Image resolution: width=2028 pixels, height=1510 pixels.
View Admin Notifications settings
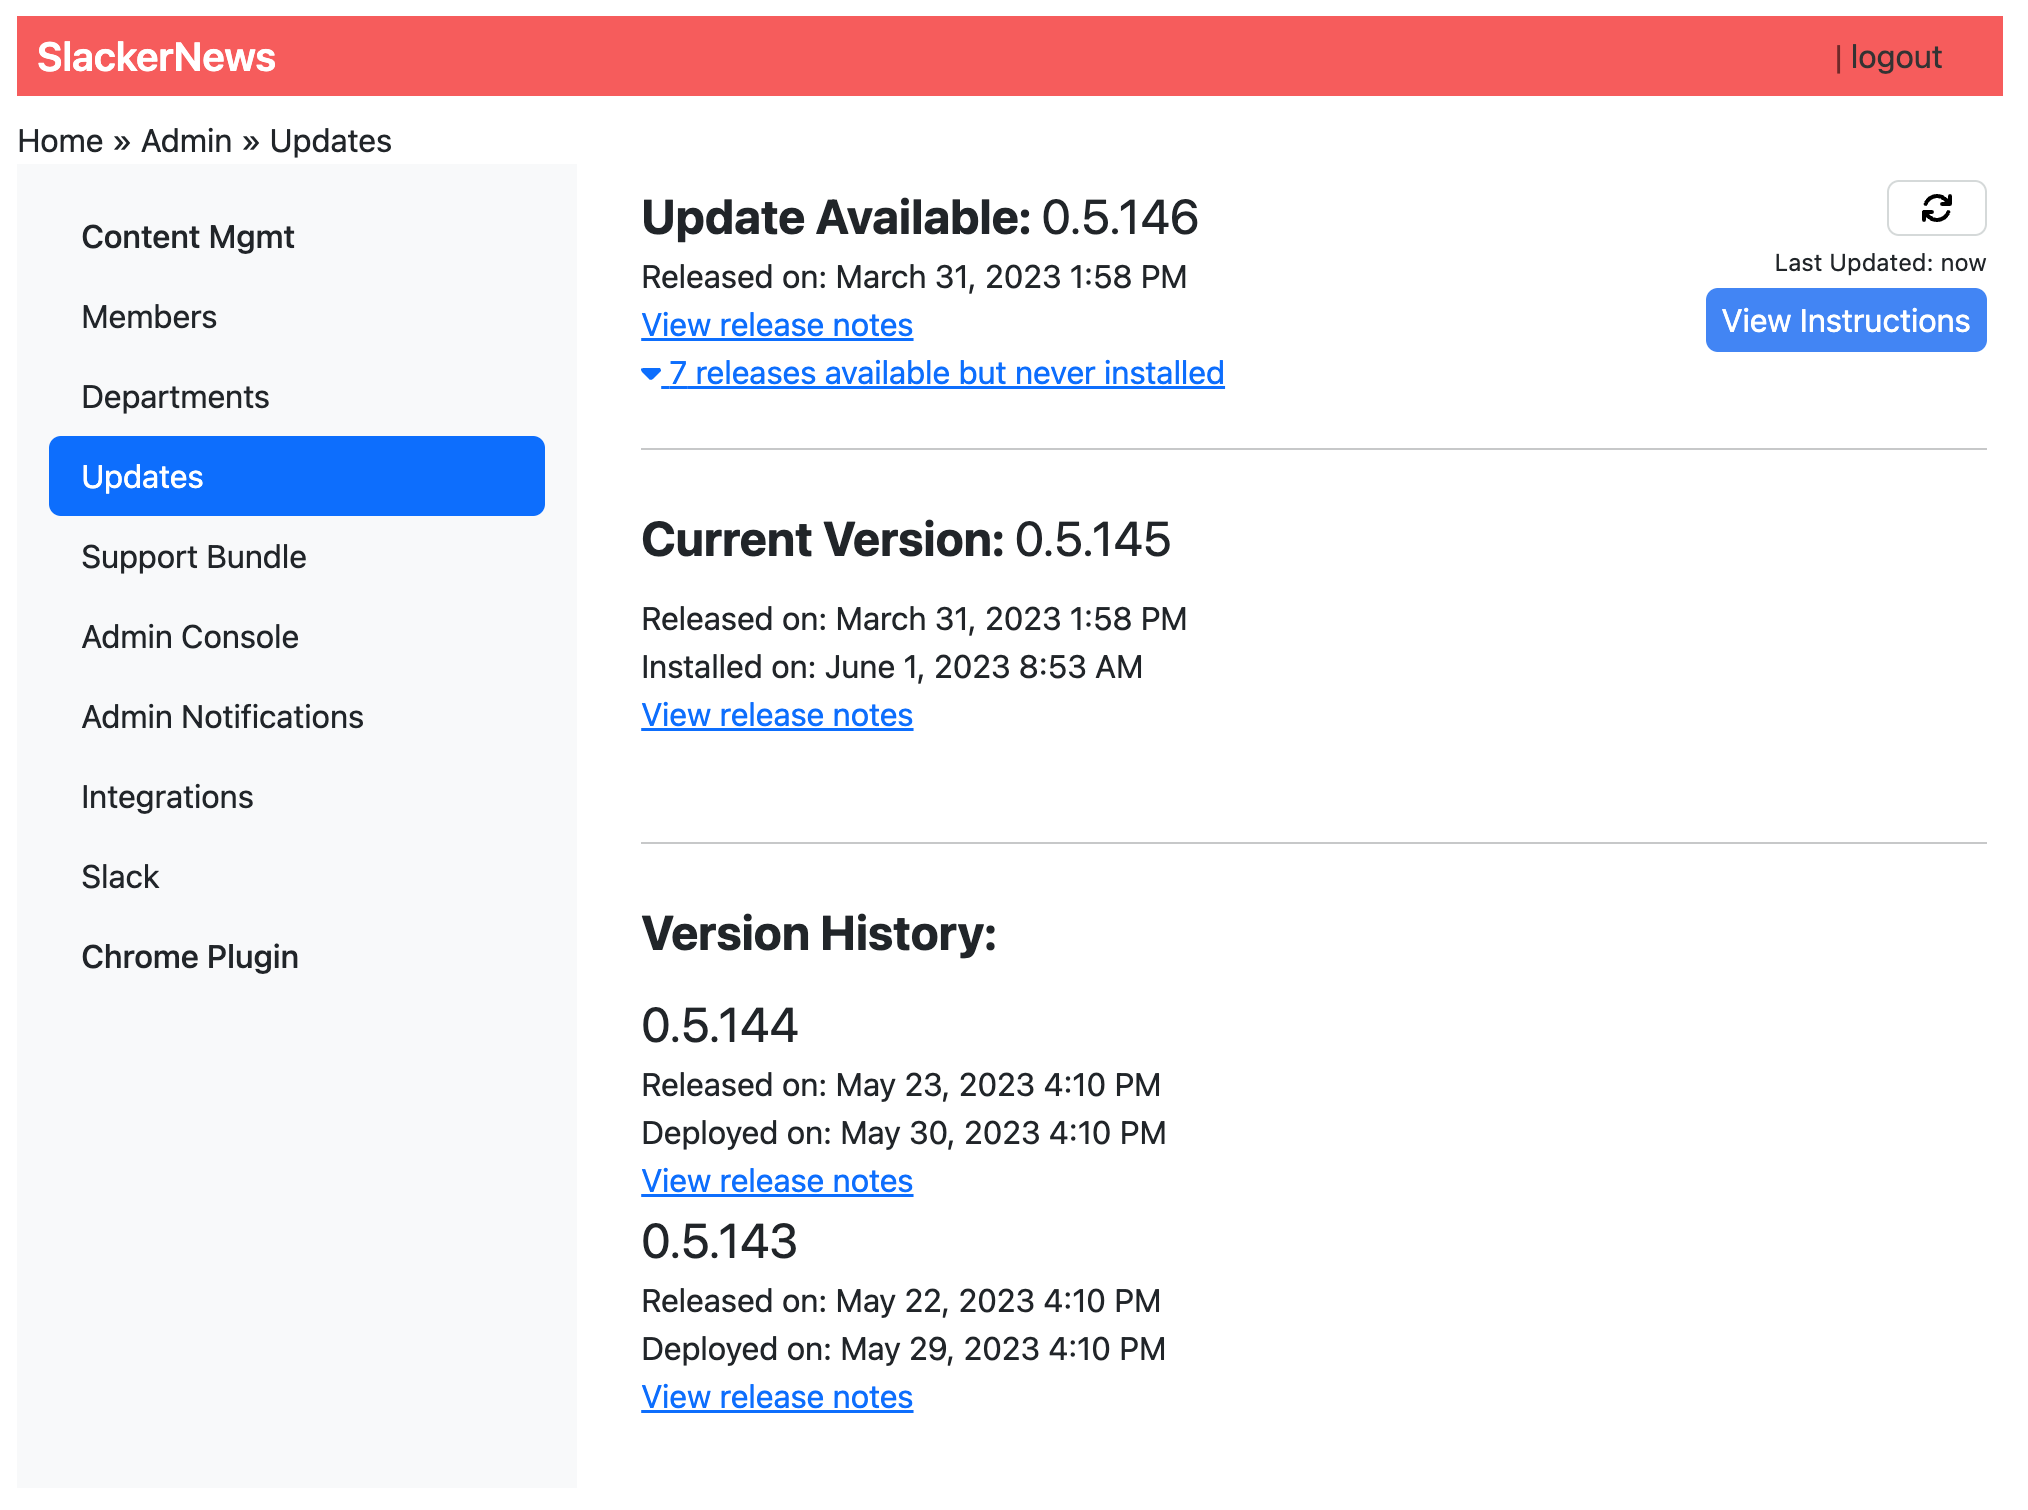point(222,716)
